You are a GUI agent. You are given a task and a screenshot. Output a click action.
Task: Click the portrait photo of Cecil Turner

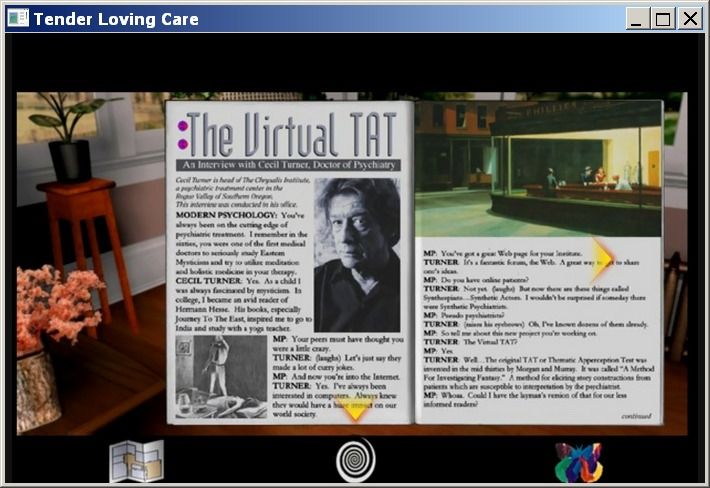pyautogui.click(x=357, y=254)
